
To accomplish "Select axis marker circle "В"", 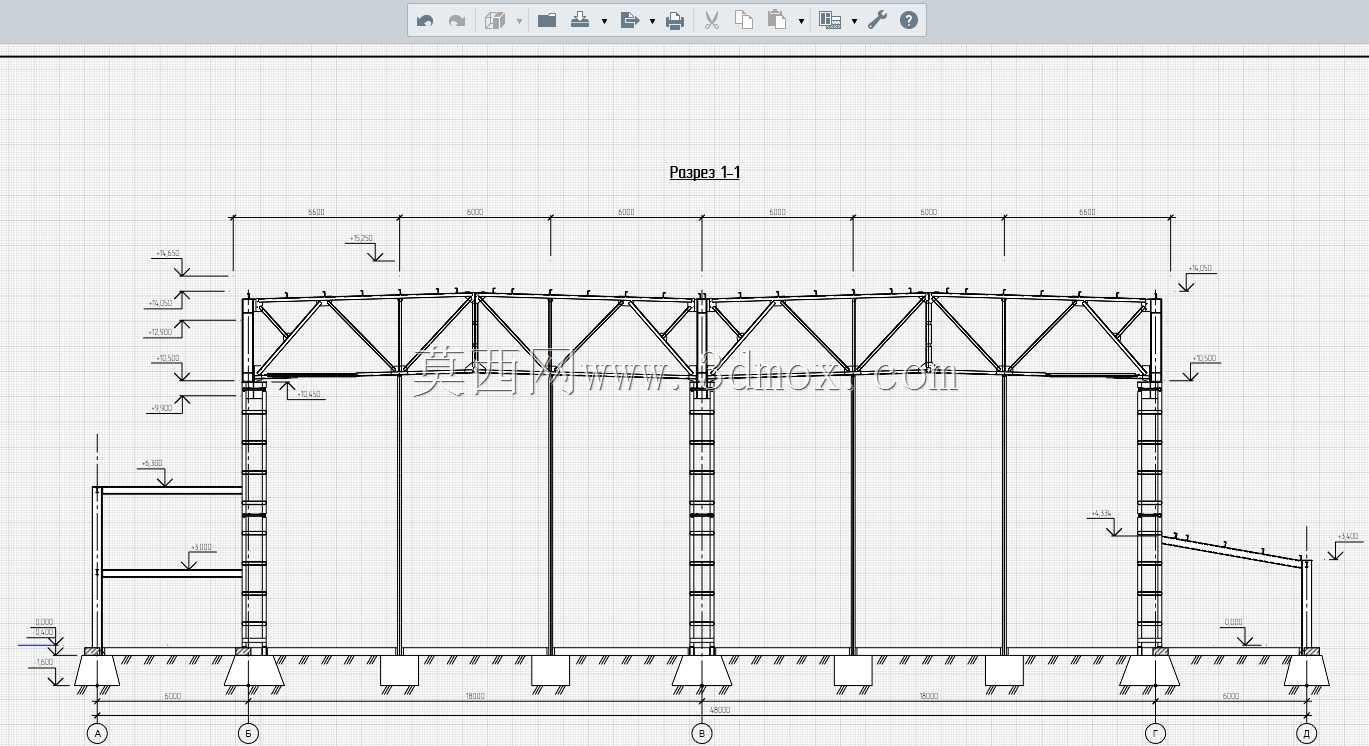I will coord(702,734).
